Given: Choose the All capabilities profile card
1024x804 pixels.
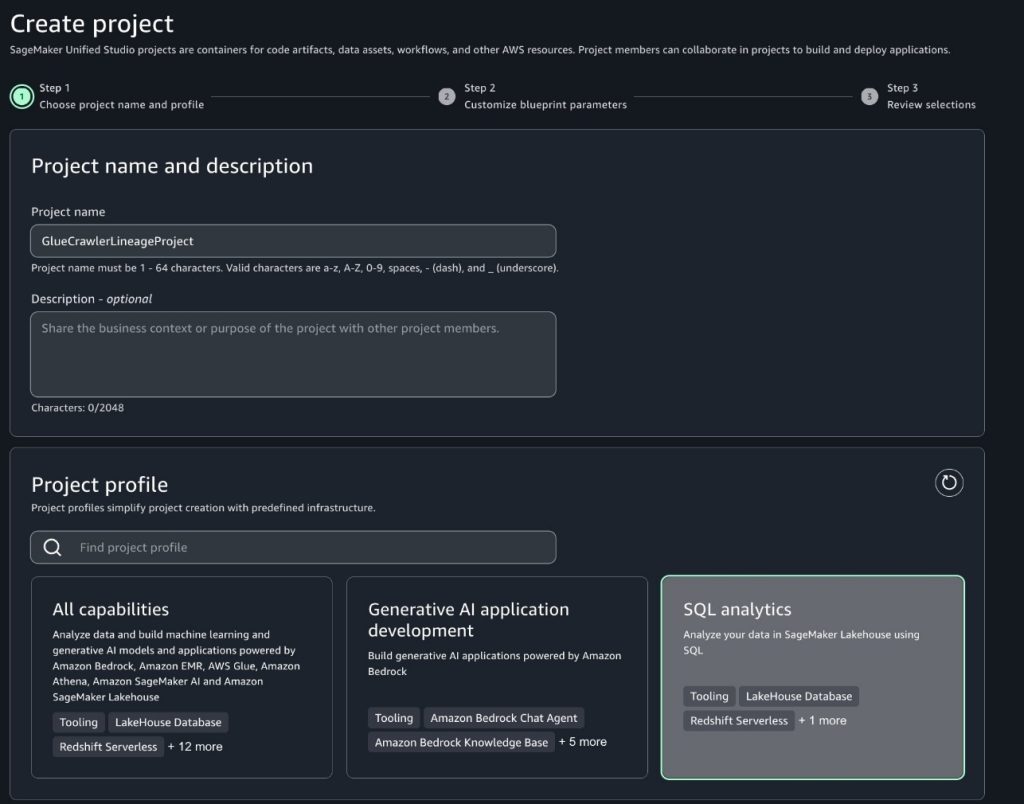Looking at the screenshot, I should [182, 677].
